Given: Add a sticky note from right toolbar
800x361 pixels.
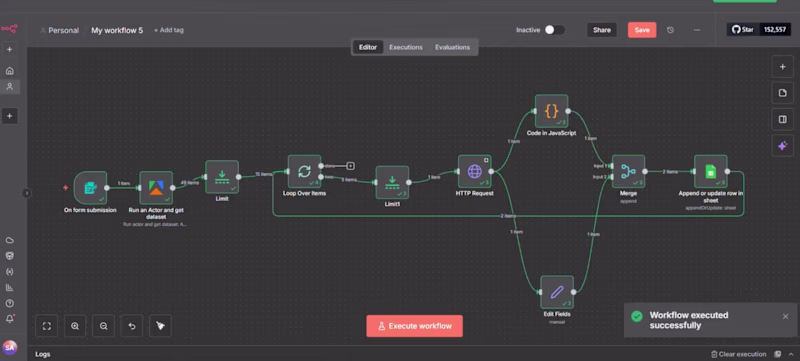Looking at the screenshot, I should [x=782, y=93].
